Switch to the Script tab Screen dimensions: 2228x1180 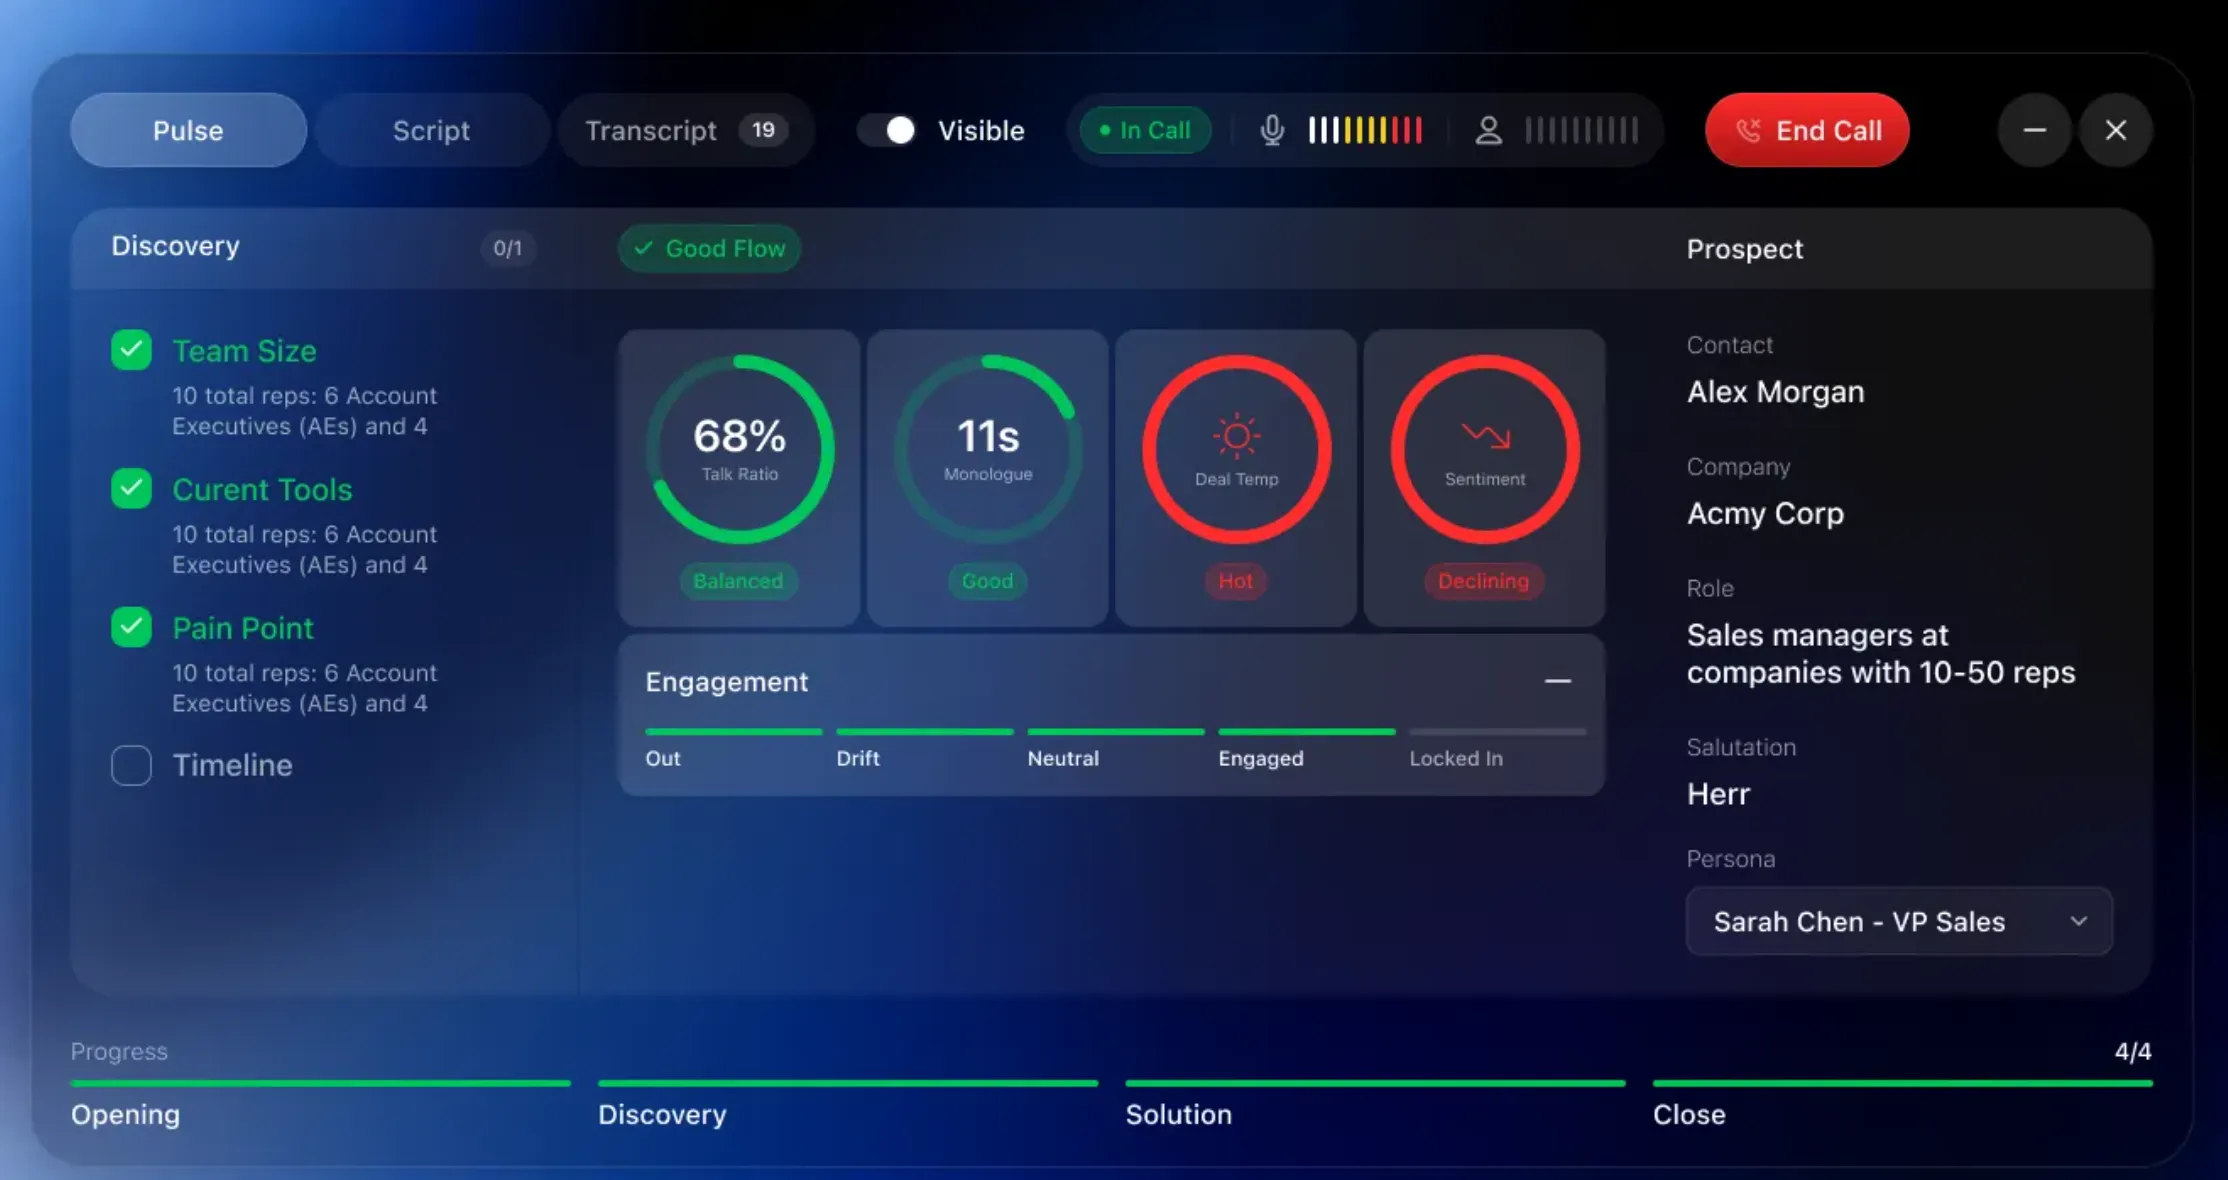pos(431,130)
